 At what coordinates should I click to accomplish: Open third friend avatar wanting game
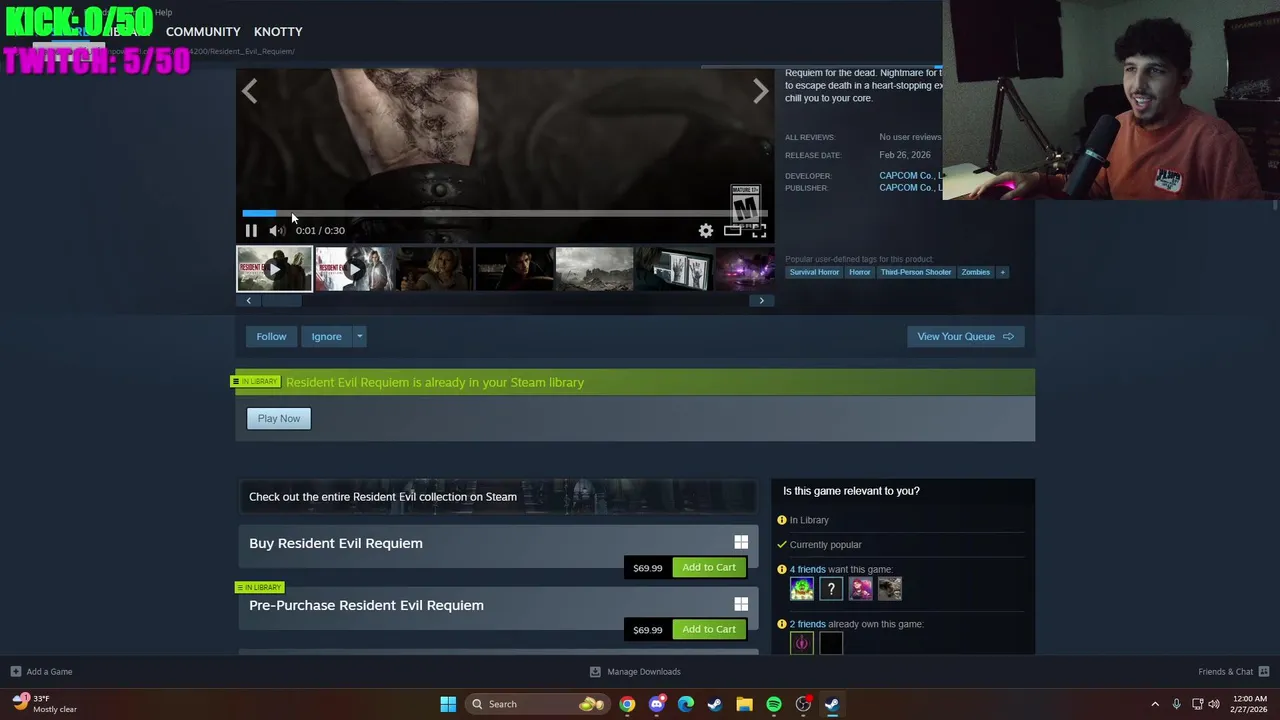click(x=860, y=589)
